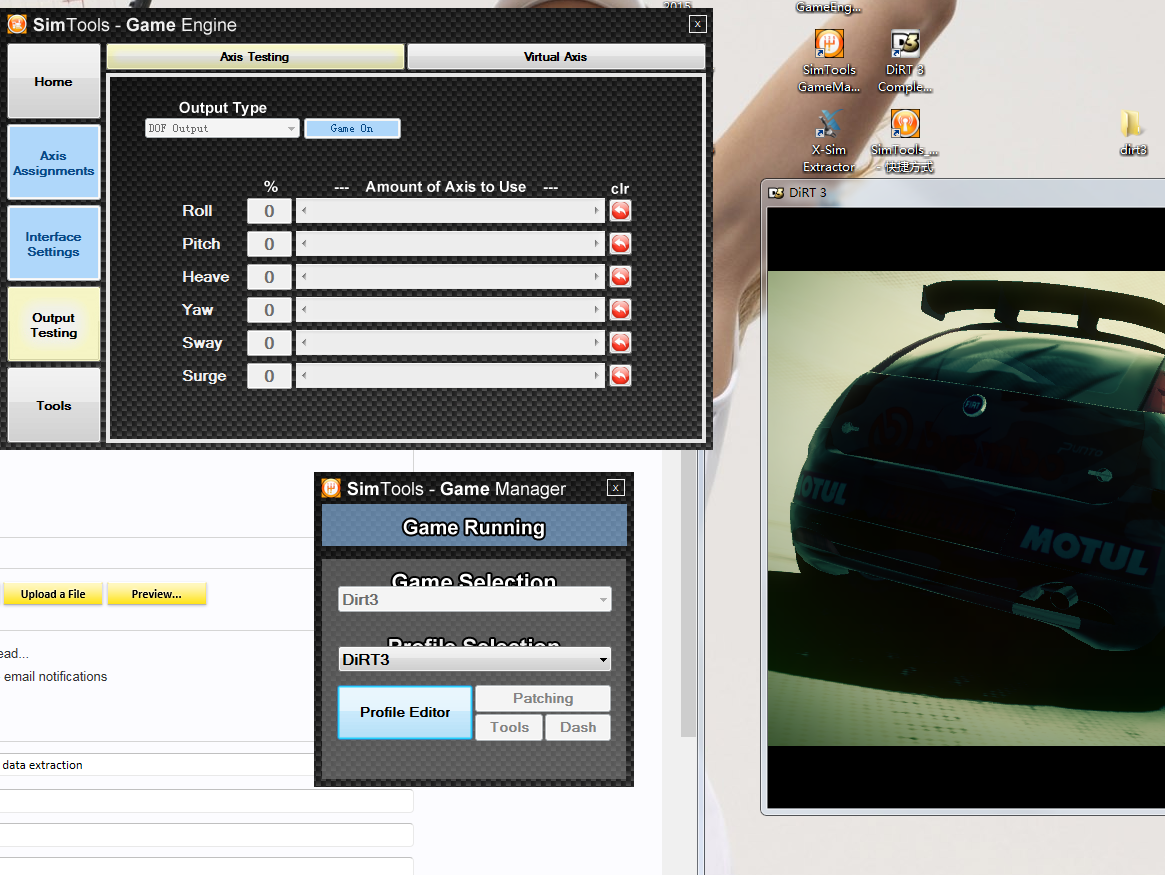This screenshot has height=875, width=1165.
Task: Clear the Yaw axis with red button
Action: click(620, 310)
